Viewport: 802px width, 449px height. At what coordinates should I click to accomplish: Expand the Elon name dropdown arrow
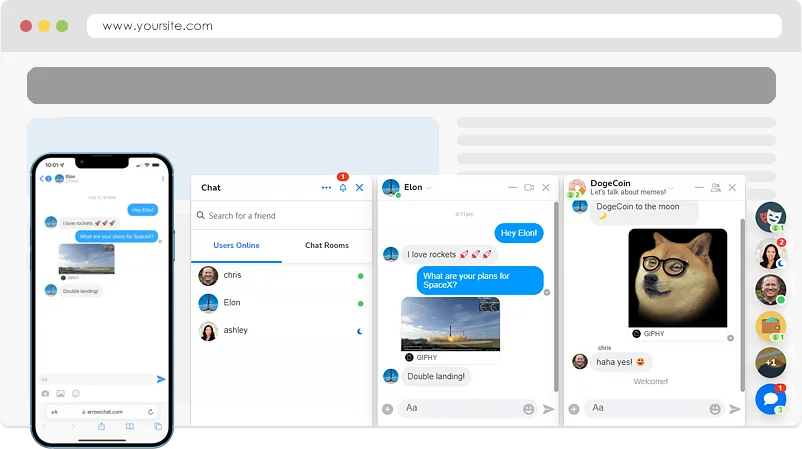pyautogui.click(x=430, y=188)
